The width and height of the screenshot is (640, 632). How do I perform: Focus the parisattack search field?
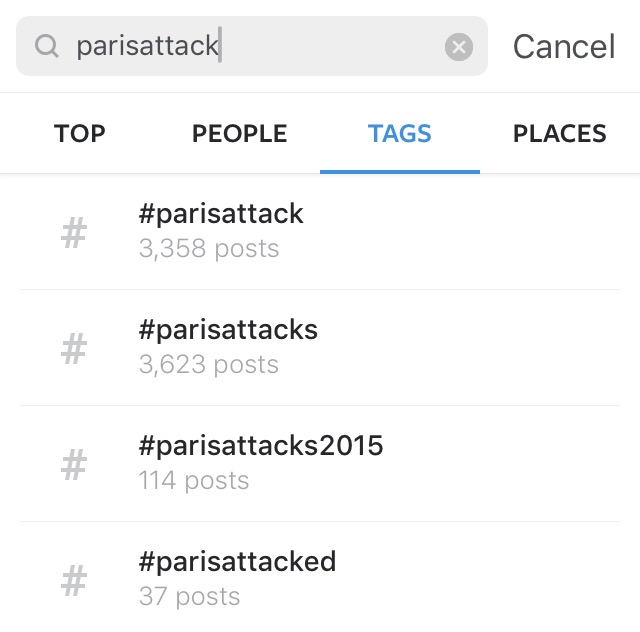pos(250,46)
